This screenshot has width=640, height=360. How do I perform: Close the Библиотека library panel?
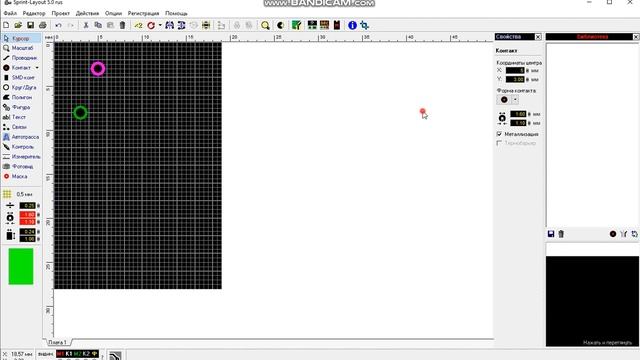pyautogui.click(x=636, y=37)
